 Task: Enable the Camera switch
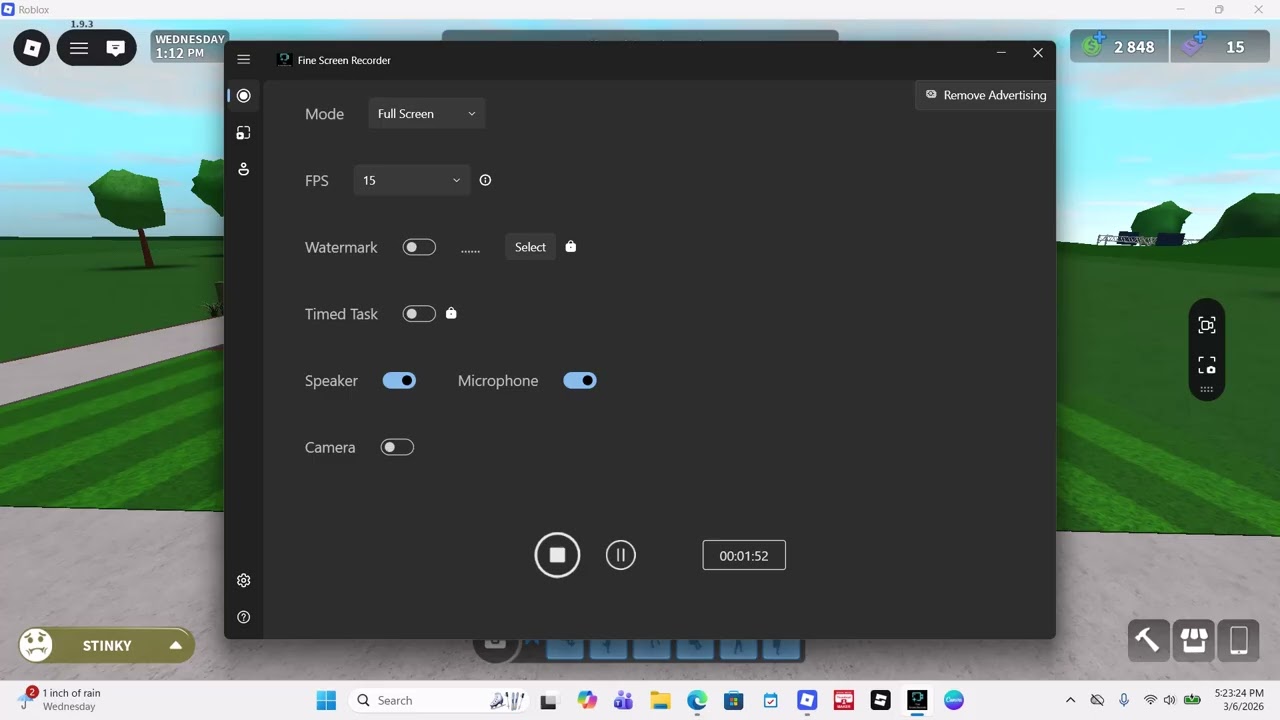tap(397, 447)
